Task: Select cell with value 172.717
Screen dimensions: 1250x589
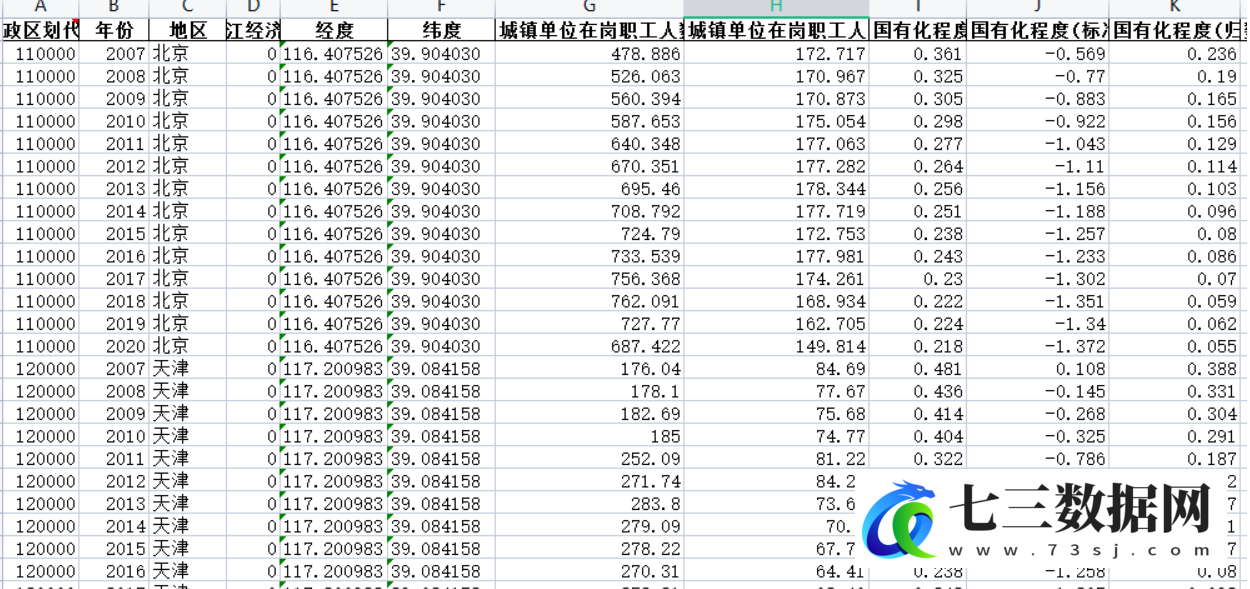Action: click(x=776, y=54)
